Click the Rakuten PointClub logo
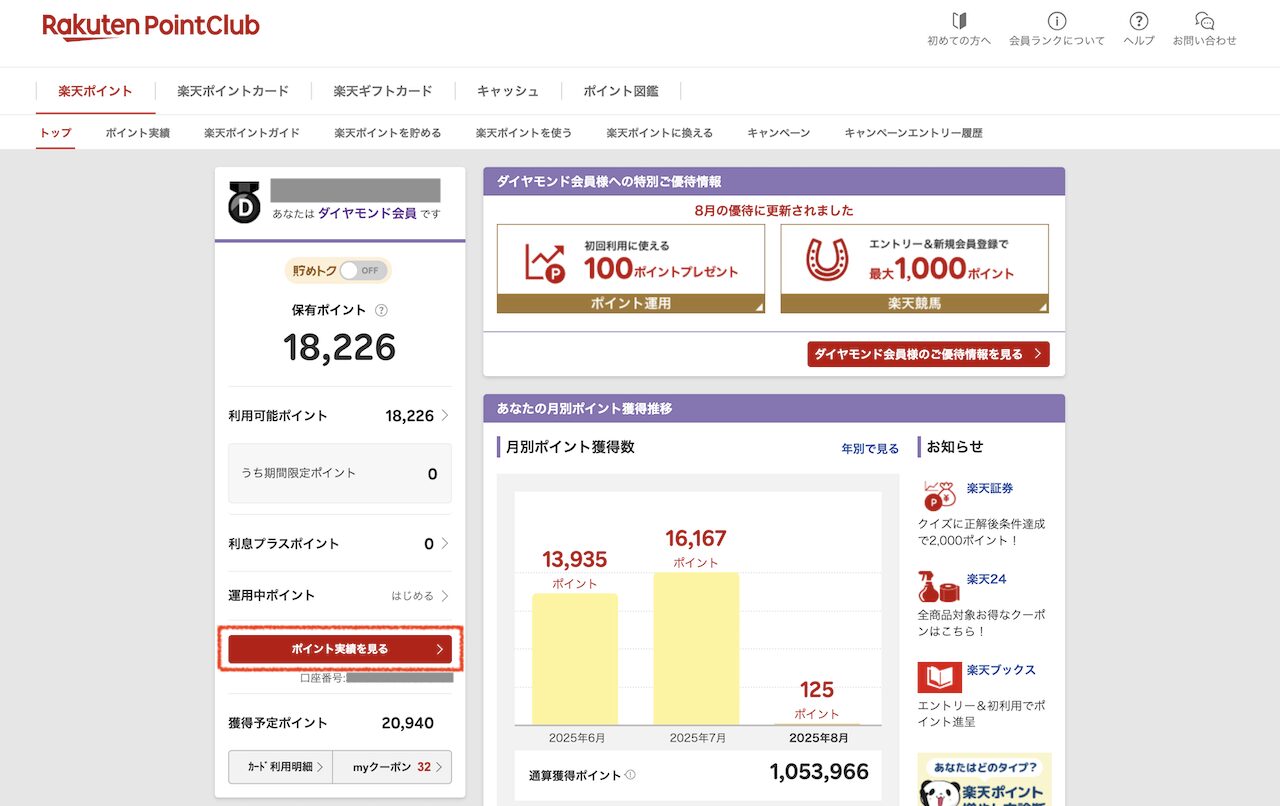The width and height of the screenshot is (1280, 806). (x=151, y=27)
